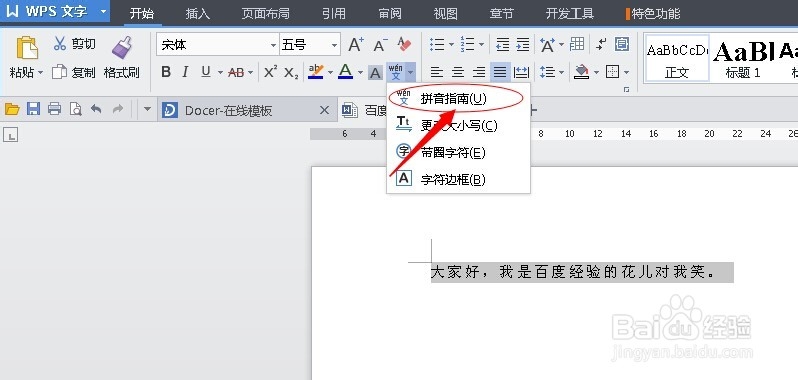The image size is (798, 380).
Task: Toggle subscript X₂ formatting
Action: pyautogui.click(x=291, y=73)
